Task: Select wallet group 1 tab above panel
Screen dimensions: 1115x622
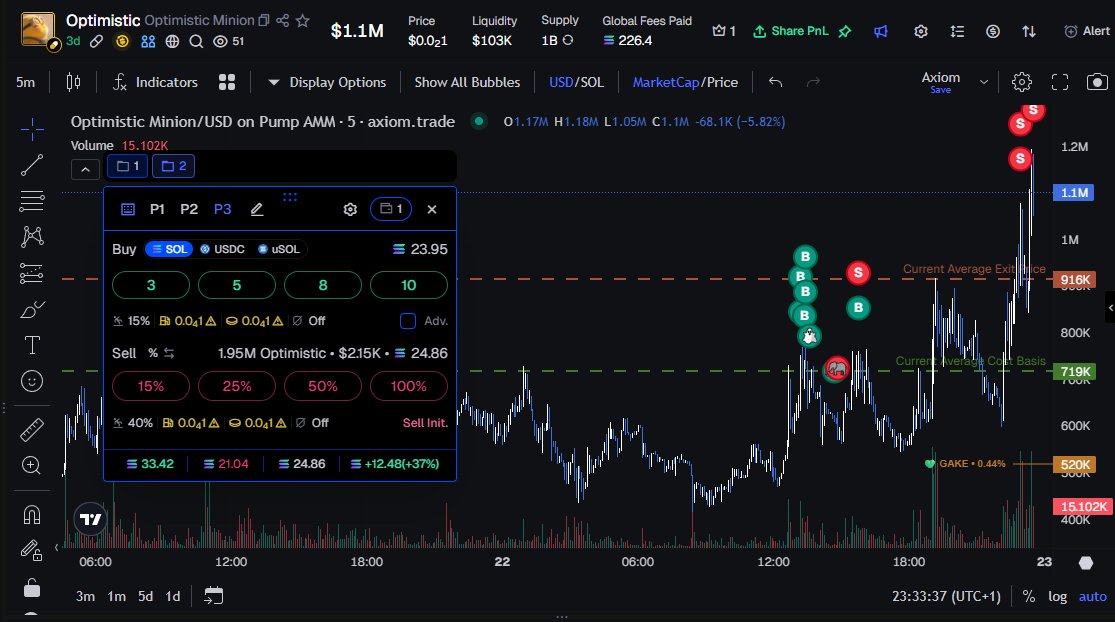Action: (x=128, y=166)
